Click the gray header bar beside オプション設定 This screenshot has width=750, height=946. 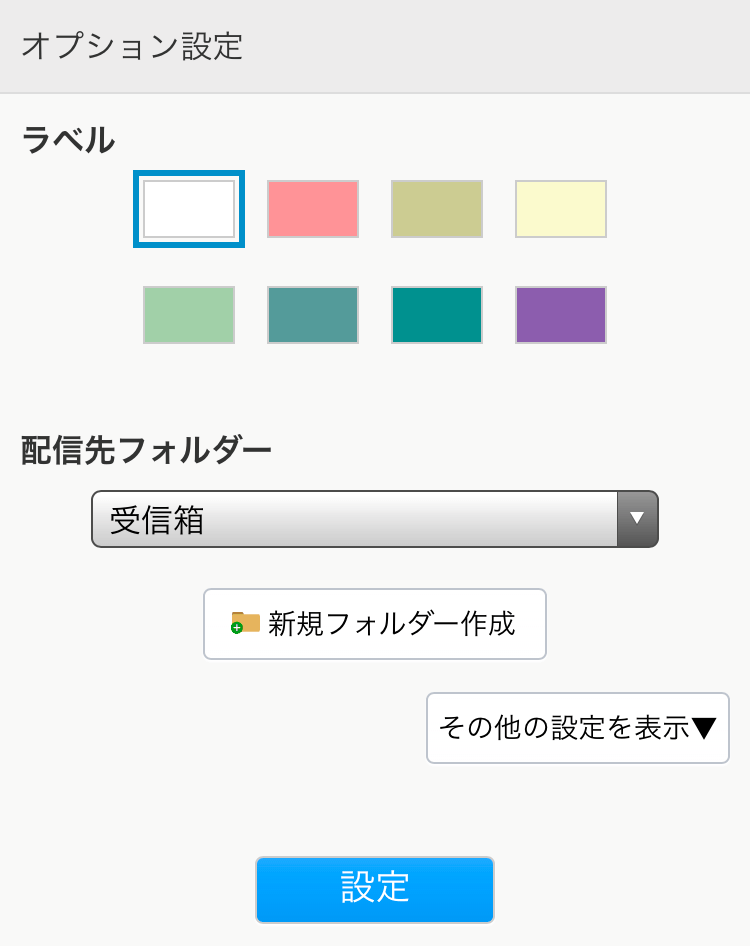500,47
